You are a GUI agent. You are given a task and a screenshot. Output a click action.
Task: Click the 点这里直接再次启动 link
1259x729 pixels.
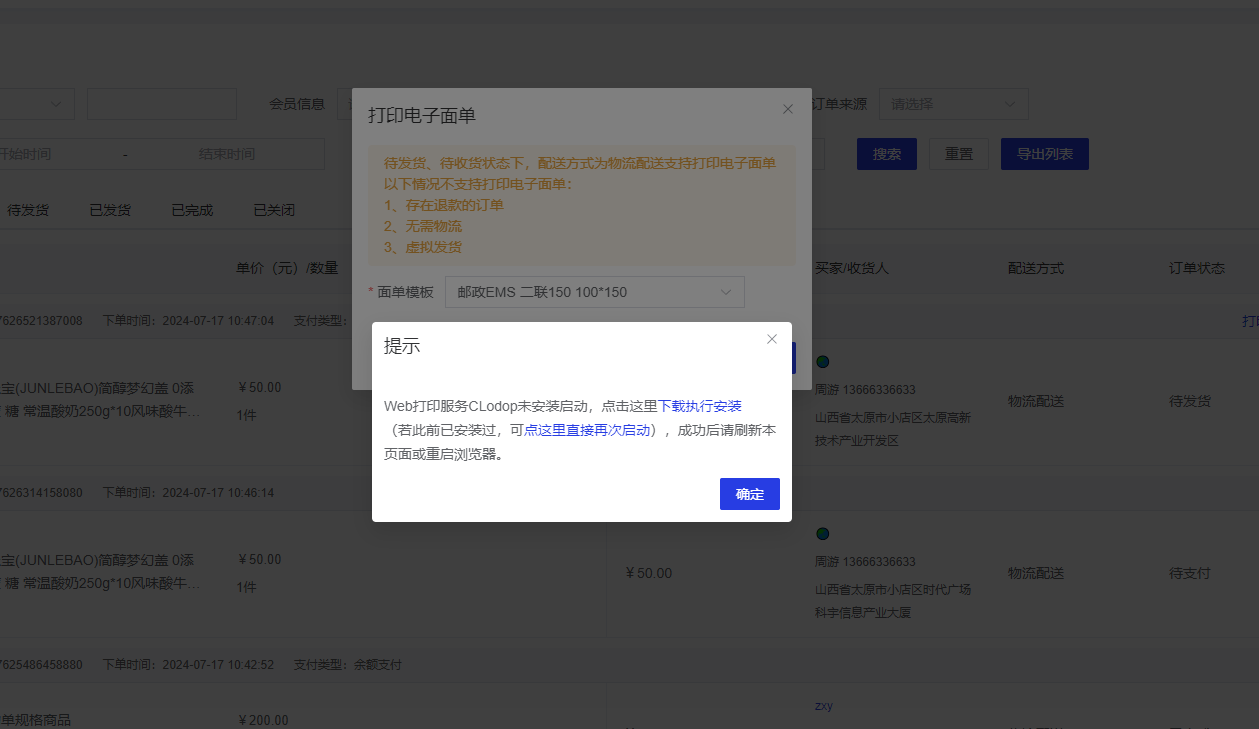[x=587, y=430]
